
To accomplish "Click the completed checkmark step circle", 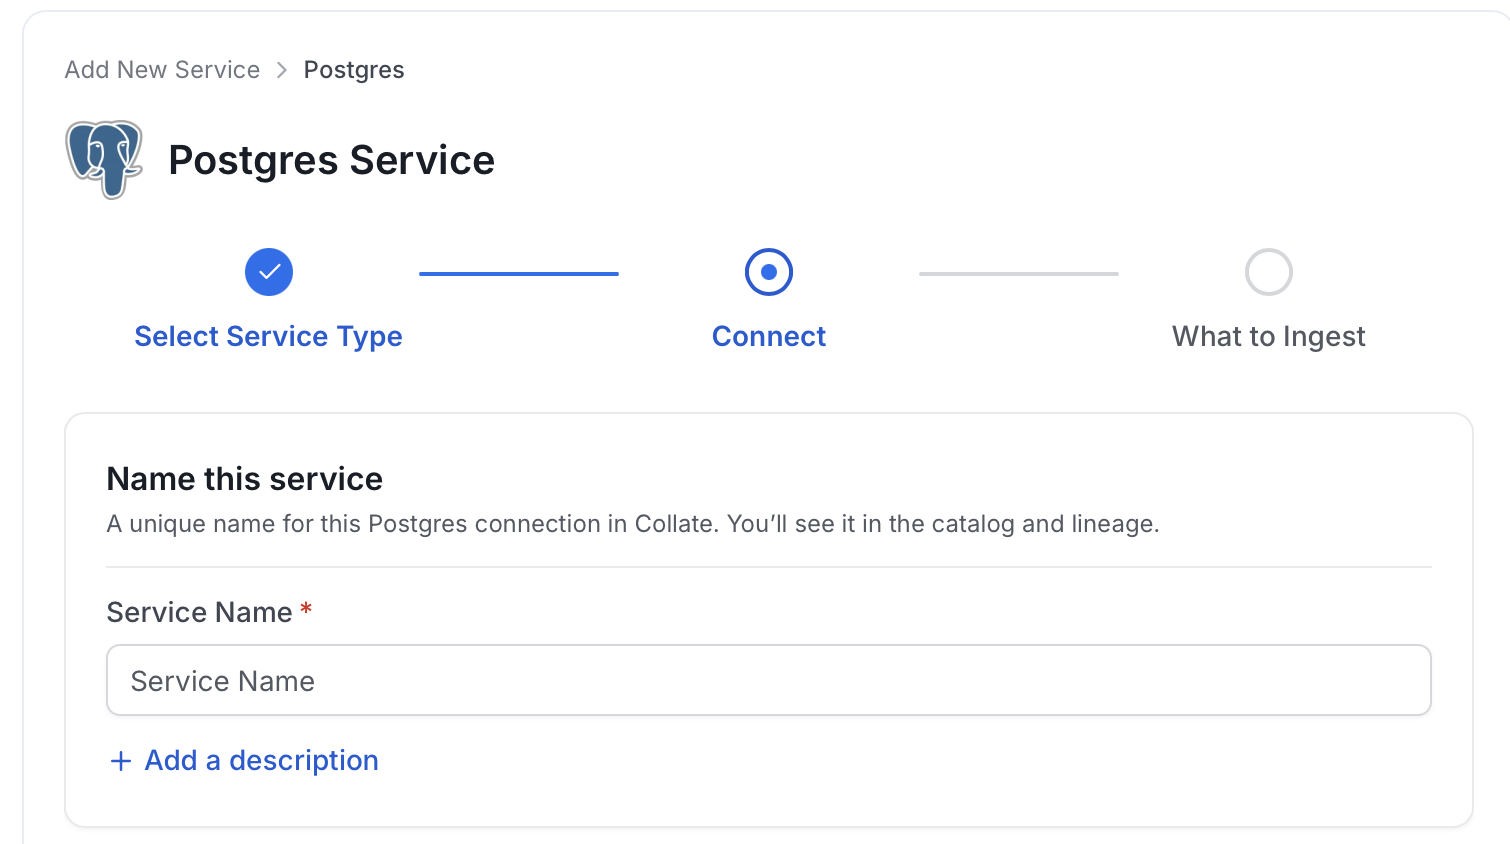I will pos(269,272).
